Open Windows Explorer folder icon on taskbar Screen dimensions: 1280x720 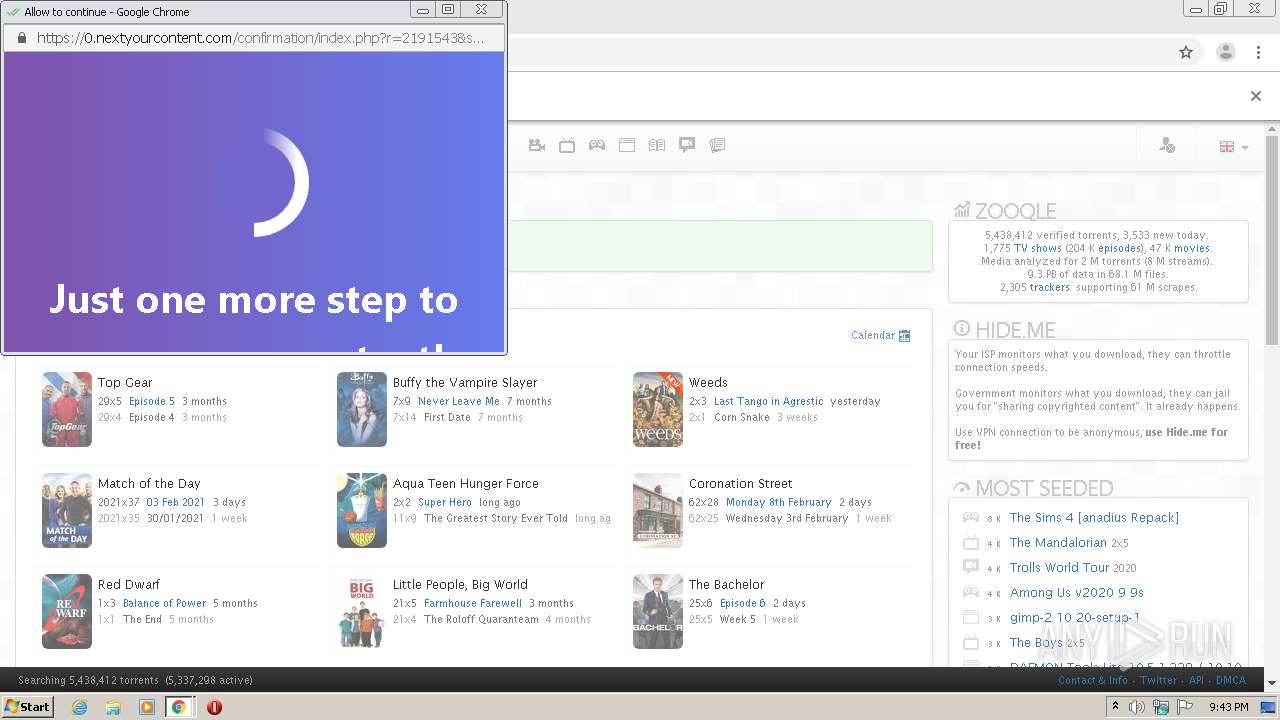point(113,707)
